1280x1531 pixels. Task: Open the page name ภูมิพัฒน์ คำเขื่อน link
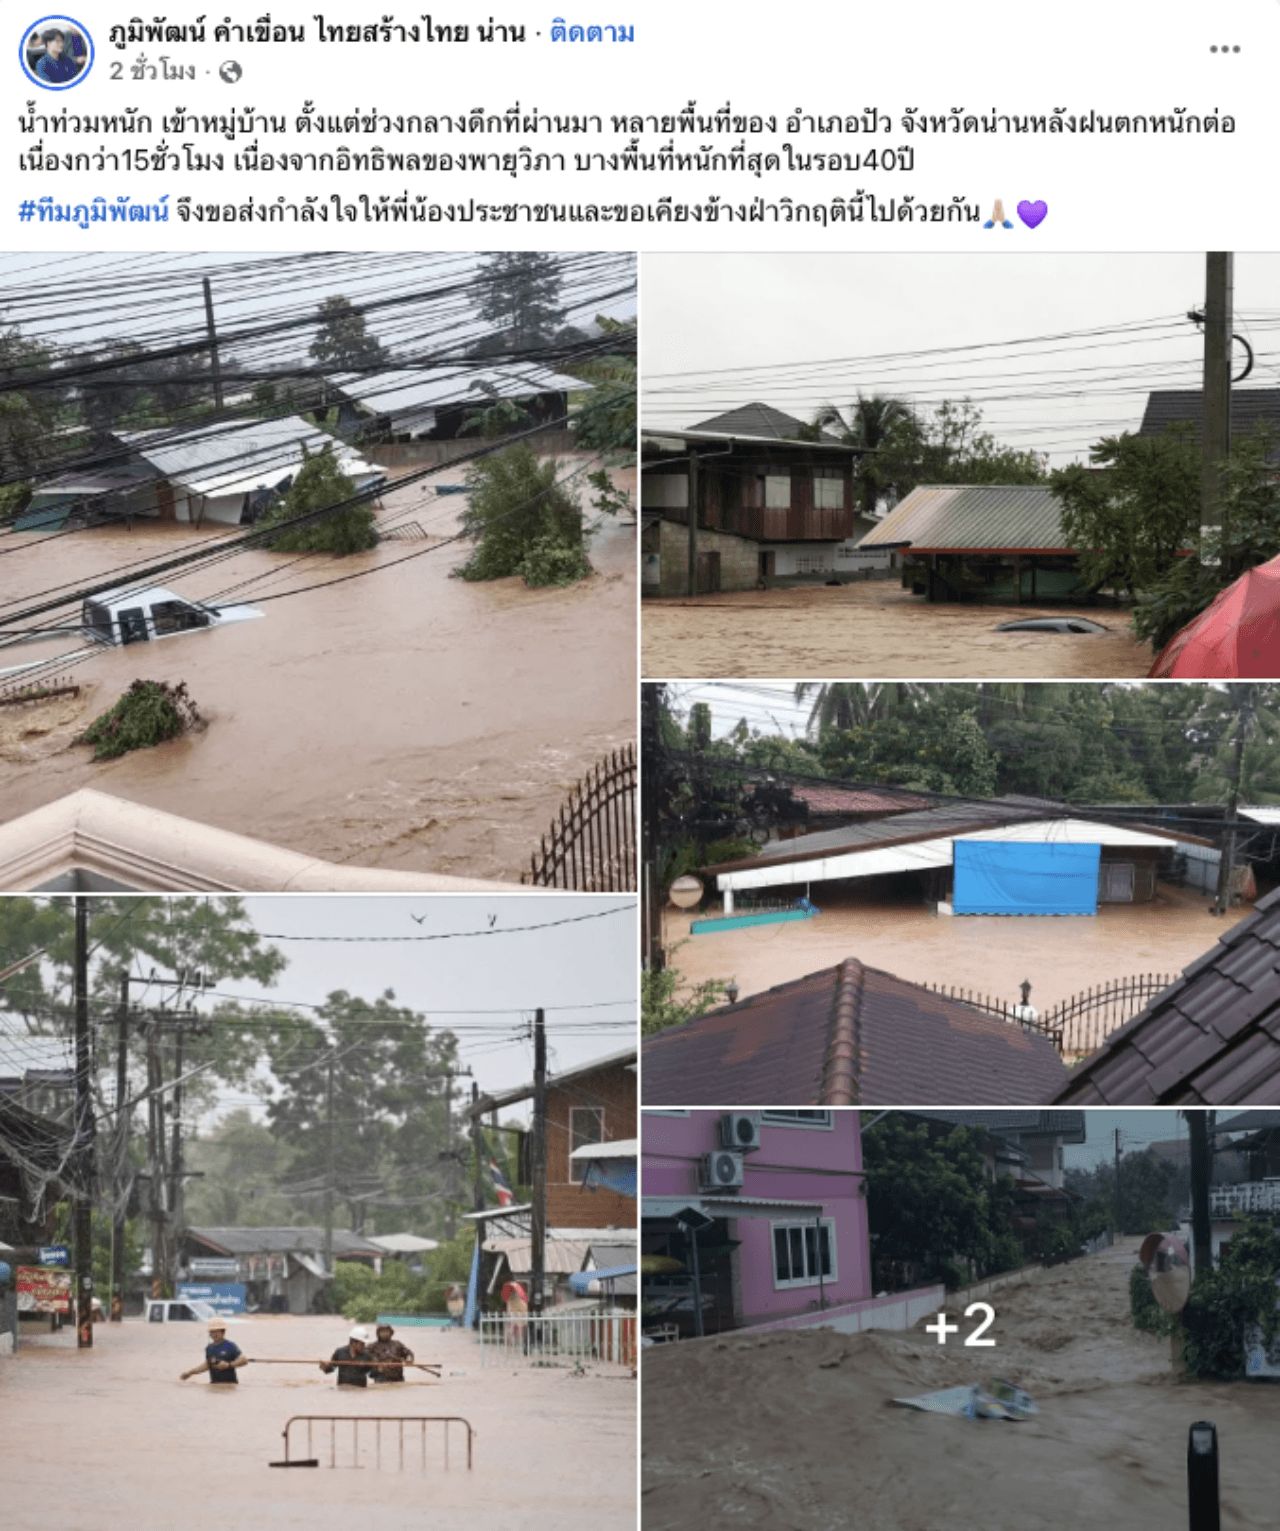[x=316, y=33]
